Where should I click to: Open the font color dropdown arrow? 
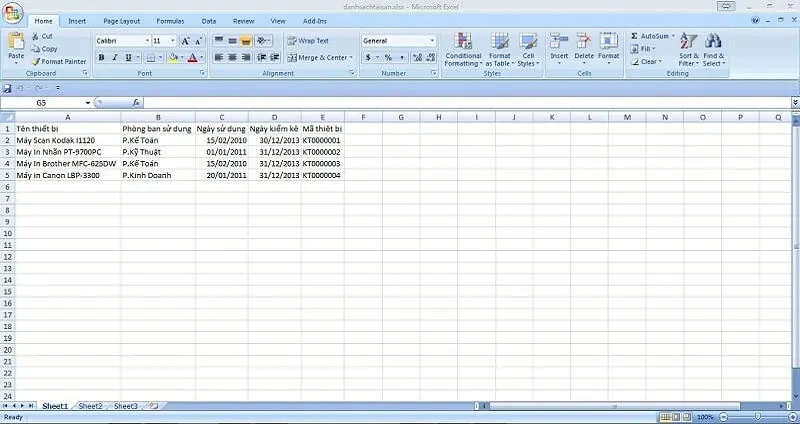click(x=202, y=58)
